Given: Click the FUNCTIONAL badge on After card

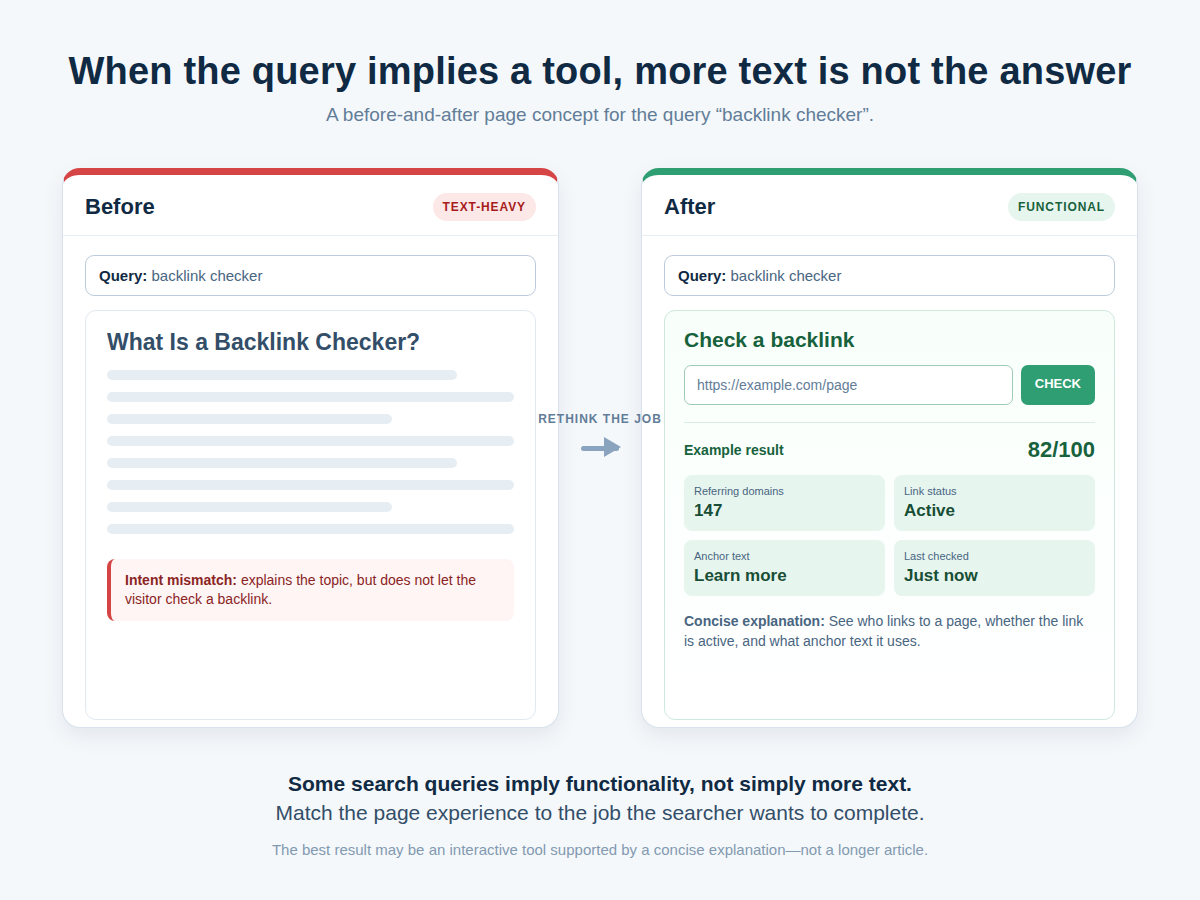Looking at the screenshot, I should 1061,207.
